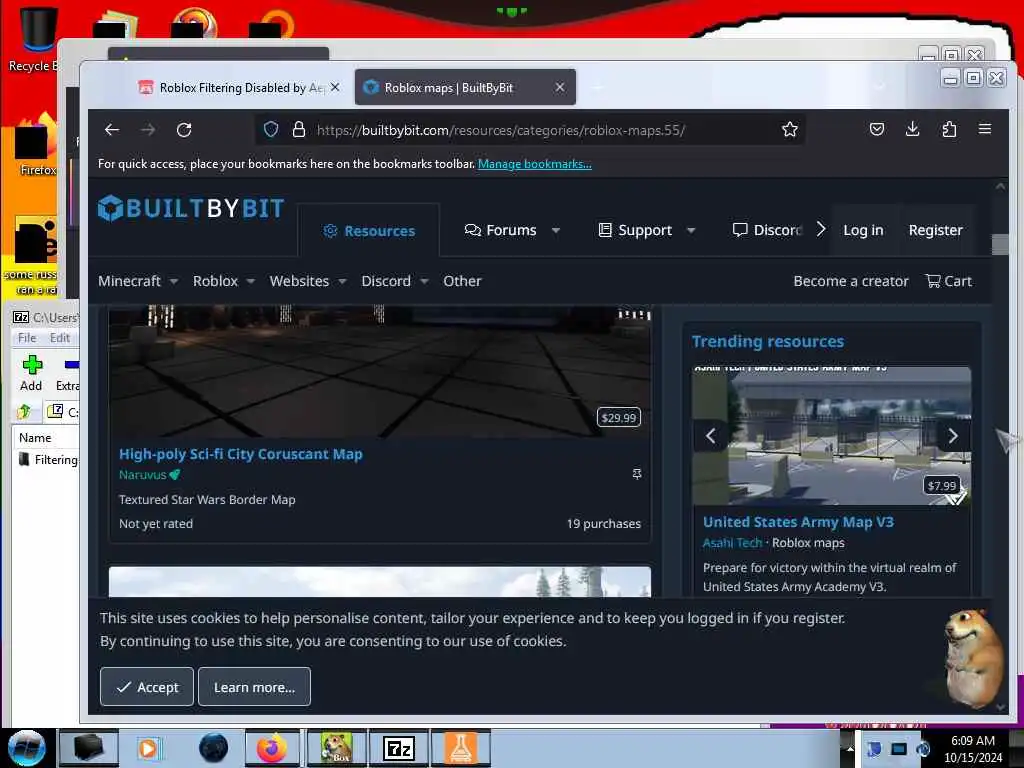1024x768 pixels.
Task: Open the Support menu item
Action: pos(635,230)
